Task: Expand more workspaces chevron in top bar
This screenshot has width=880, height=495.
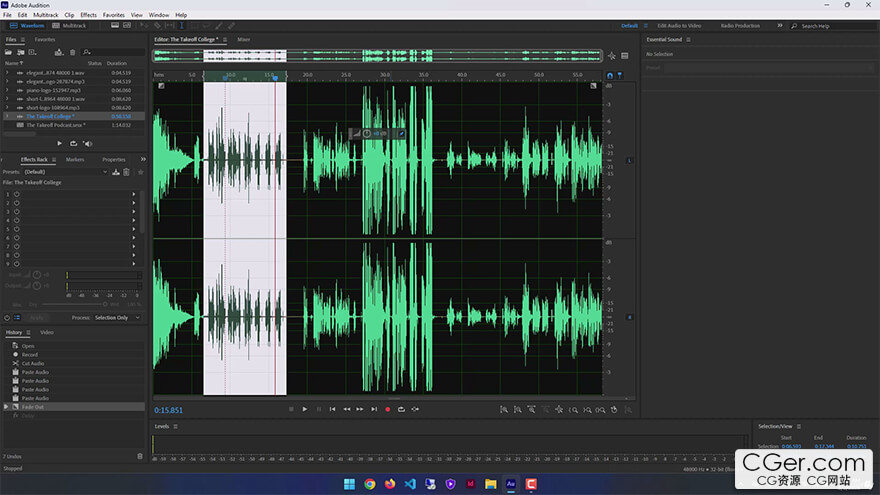Action: (x=780, y=26)
